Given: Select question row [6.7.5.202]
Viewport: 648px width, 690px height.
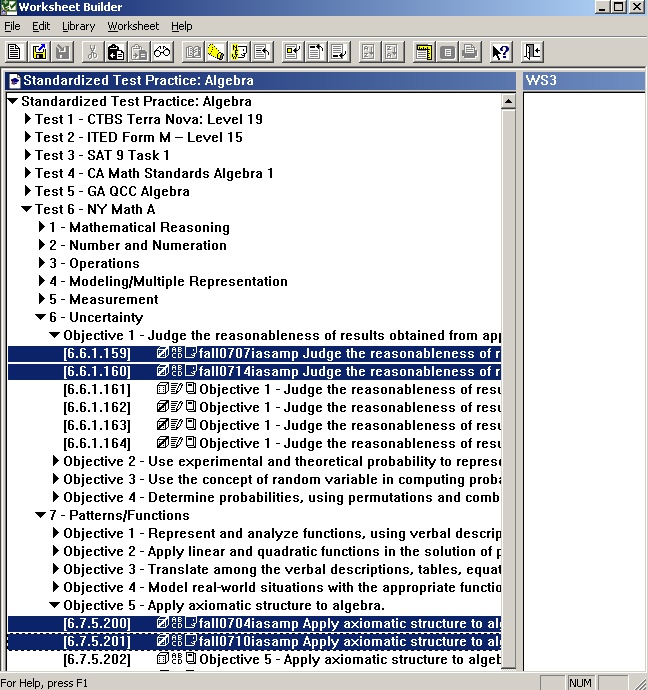Looking at the screenshot, I should click(254, 660).
